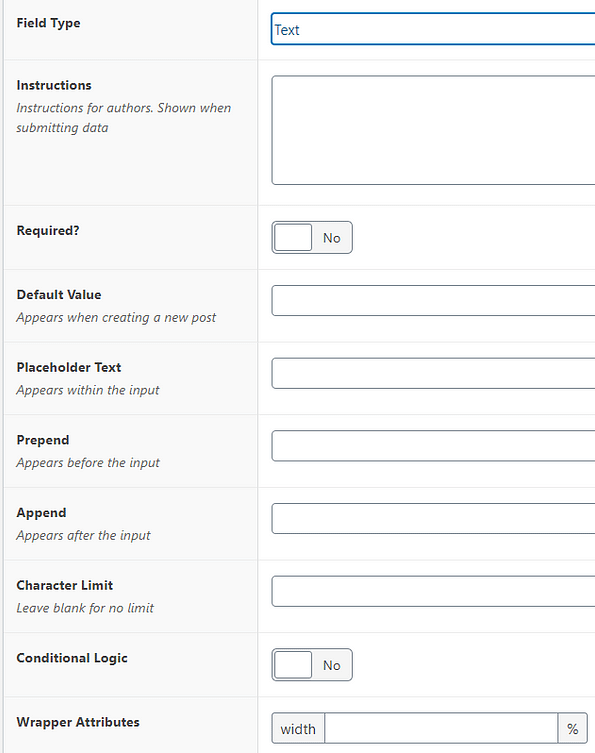Click the Required? label

(x=48, y=231)
